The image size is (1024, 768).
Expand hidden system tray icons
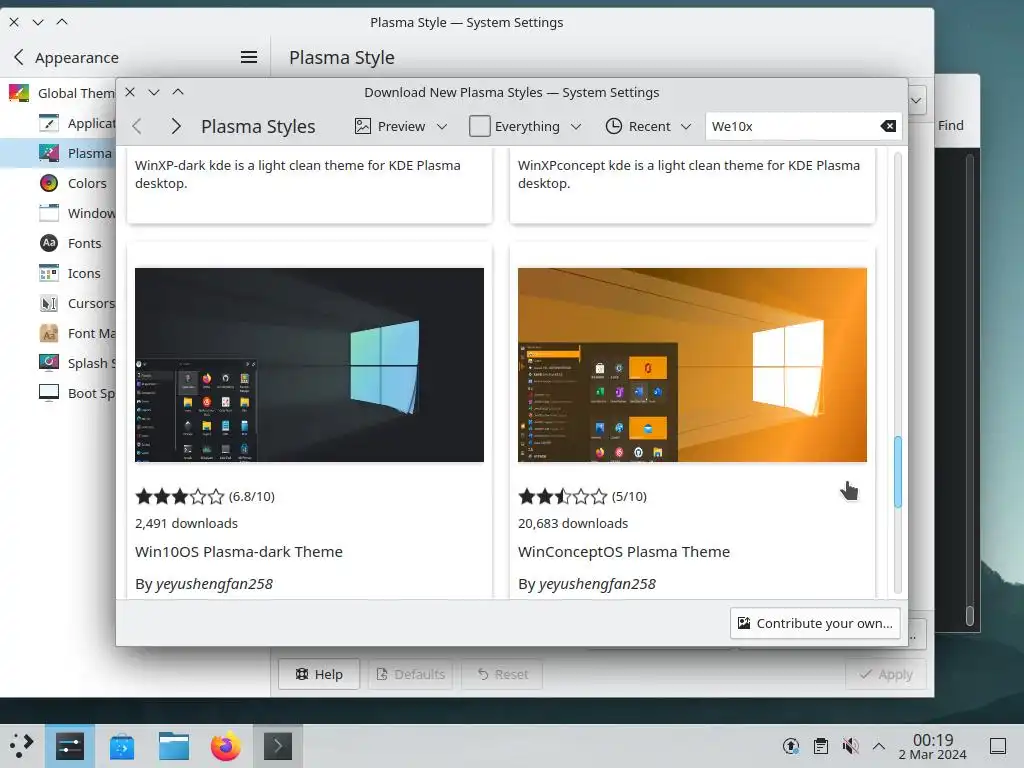879,746
